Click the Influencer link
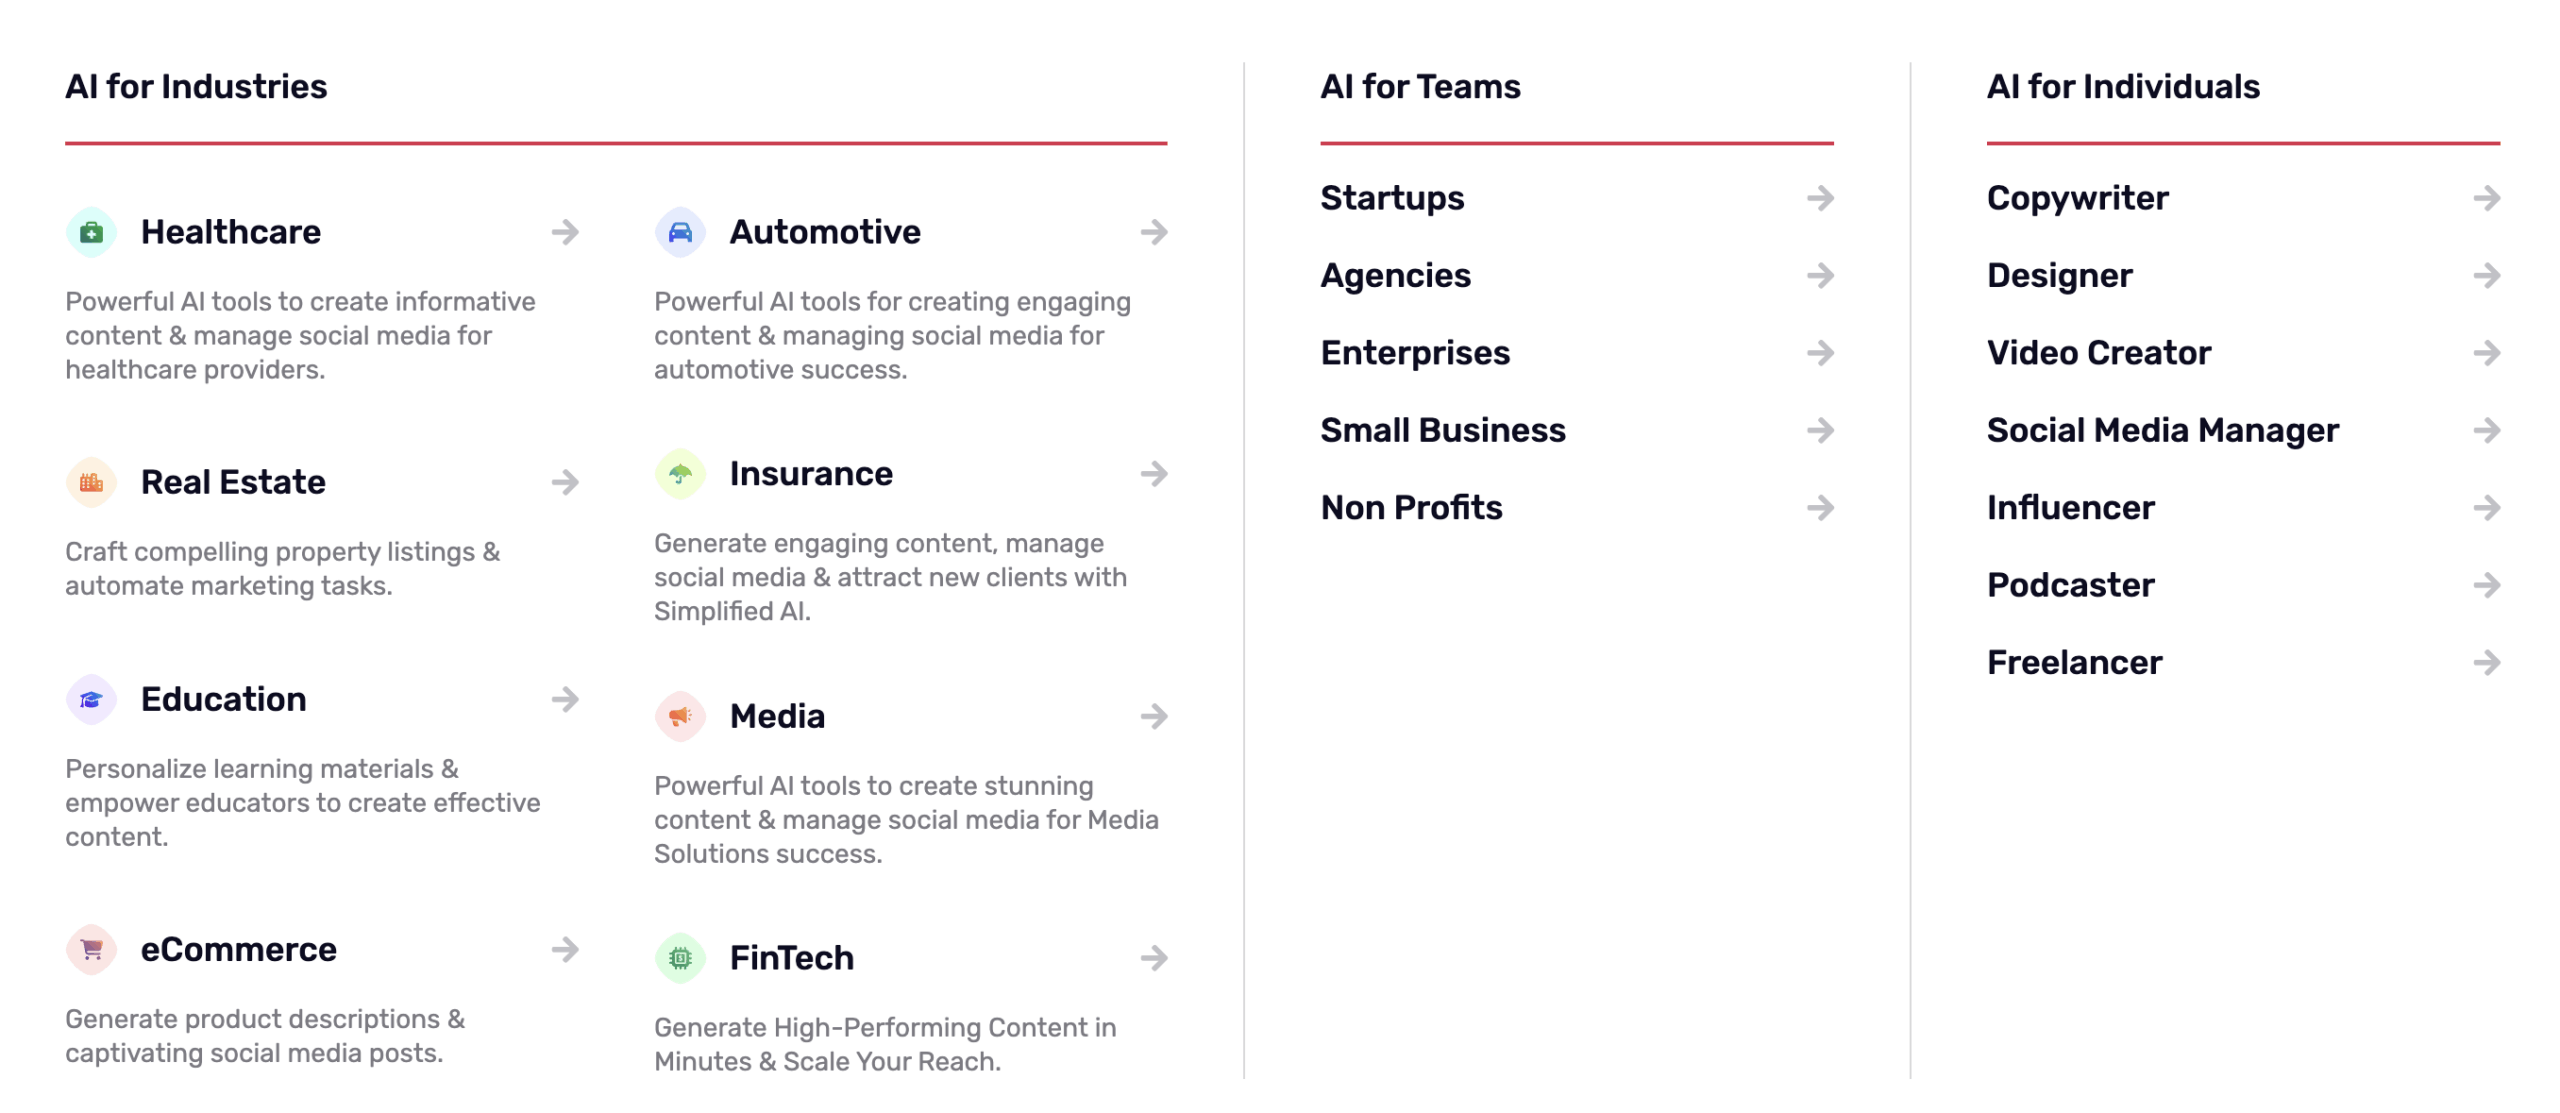 2070,508
